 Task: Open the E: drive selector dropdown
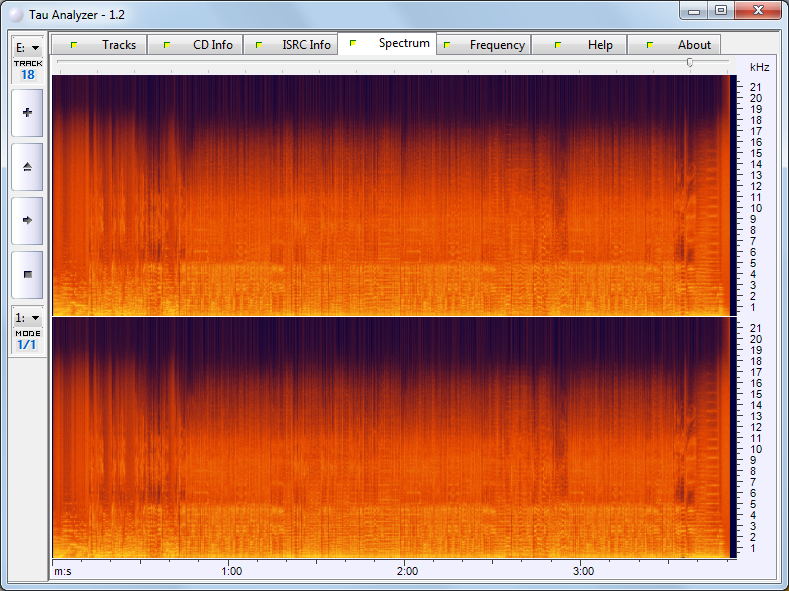(x=27, y=47)
